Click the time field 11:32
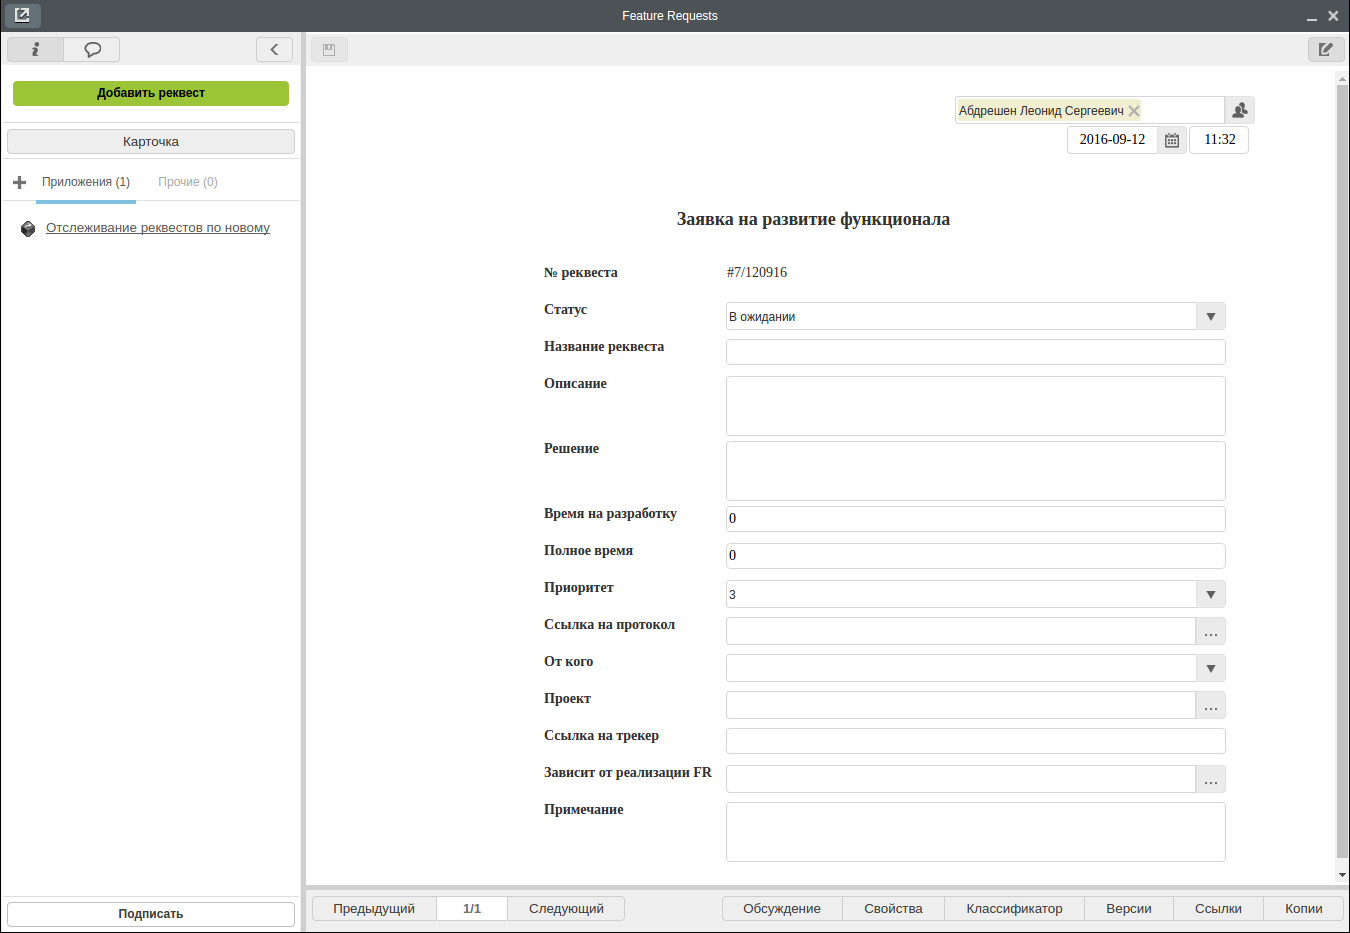The height and width of the screenshot is (933, 1350). click(x=1219, y=140)
